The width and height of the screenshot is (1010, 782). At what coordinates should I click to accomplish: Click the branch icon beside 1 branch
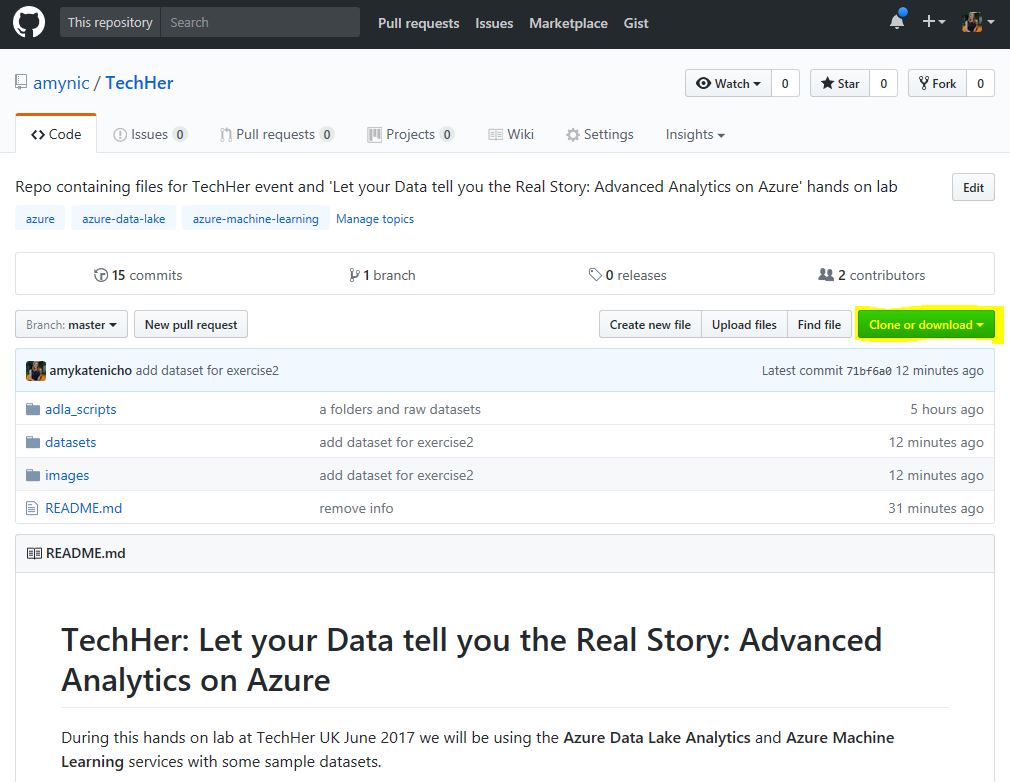(354, 275)
